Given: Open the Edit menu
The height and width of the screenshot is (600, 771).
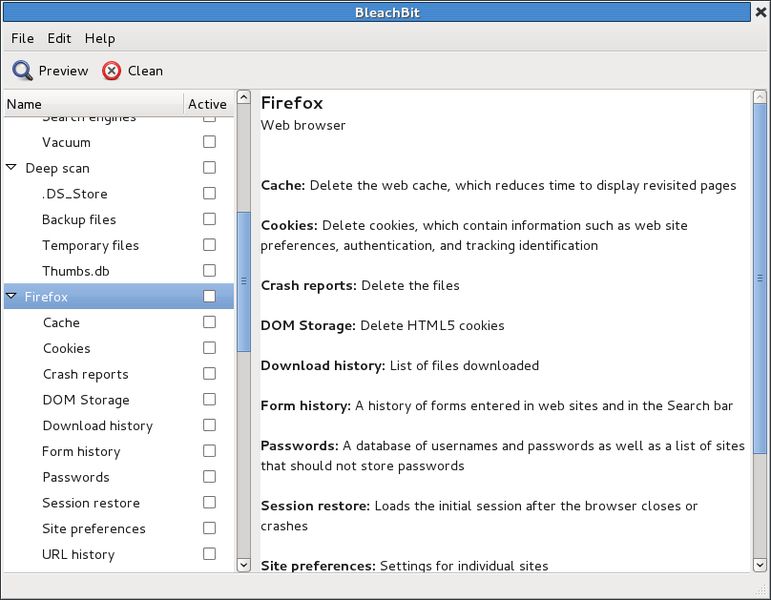Looking at the screenshot, I should (x=59, y=38).
